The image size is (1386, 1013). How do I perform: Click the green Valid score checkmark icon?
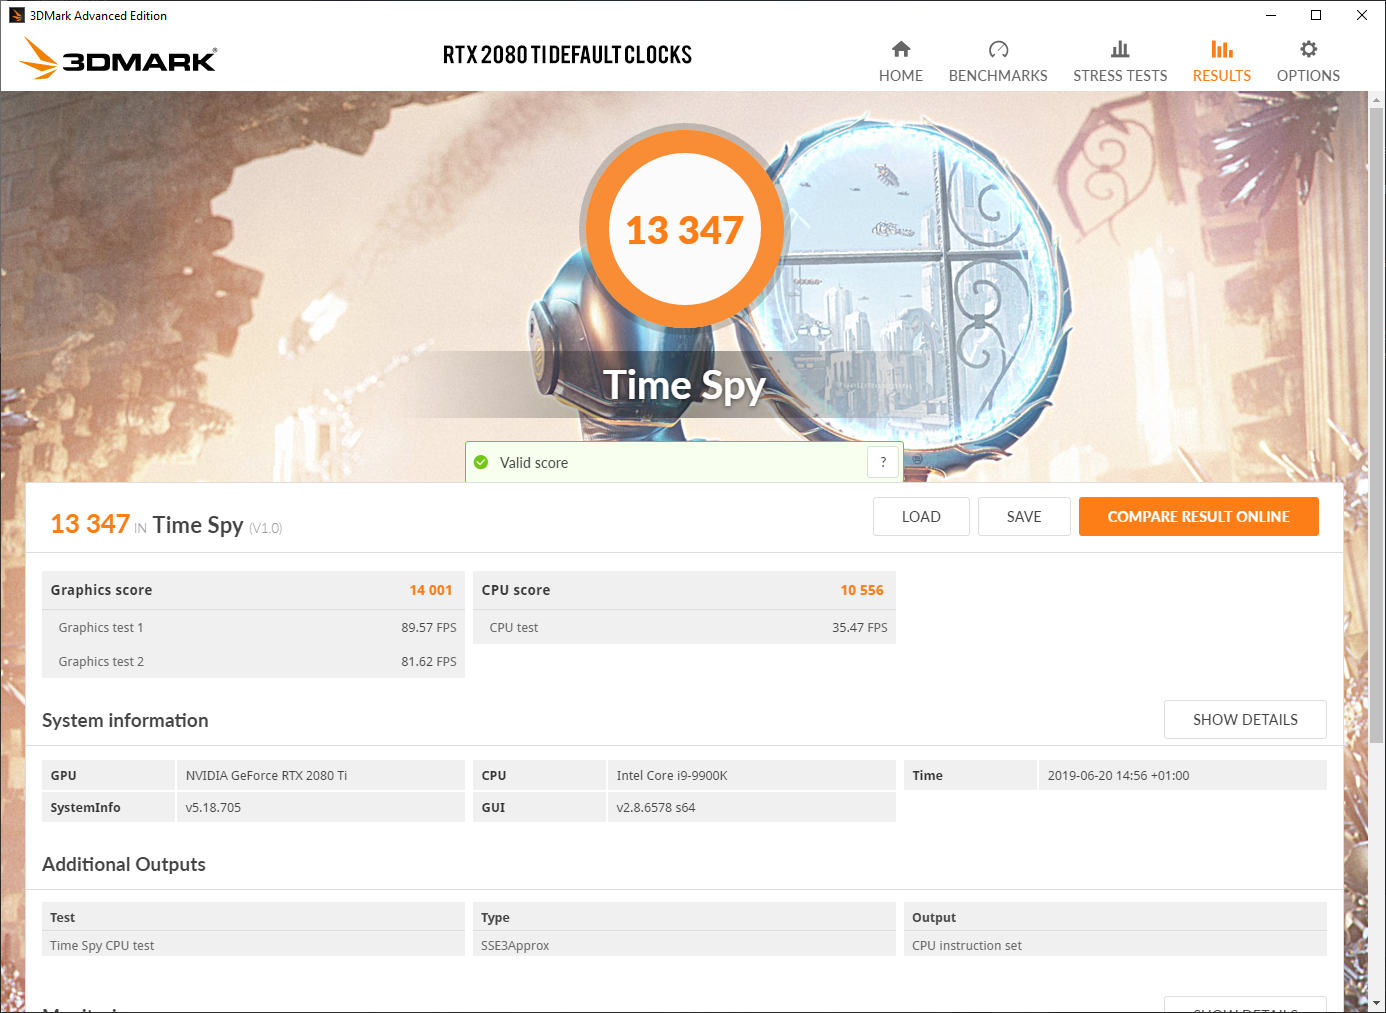[x=481, y=462]
